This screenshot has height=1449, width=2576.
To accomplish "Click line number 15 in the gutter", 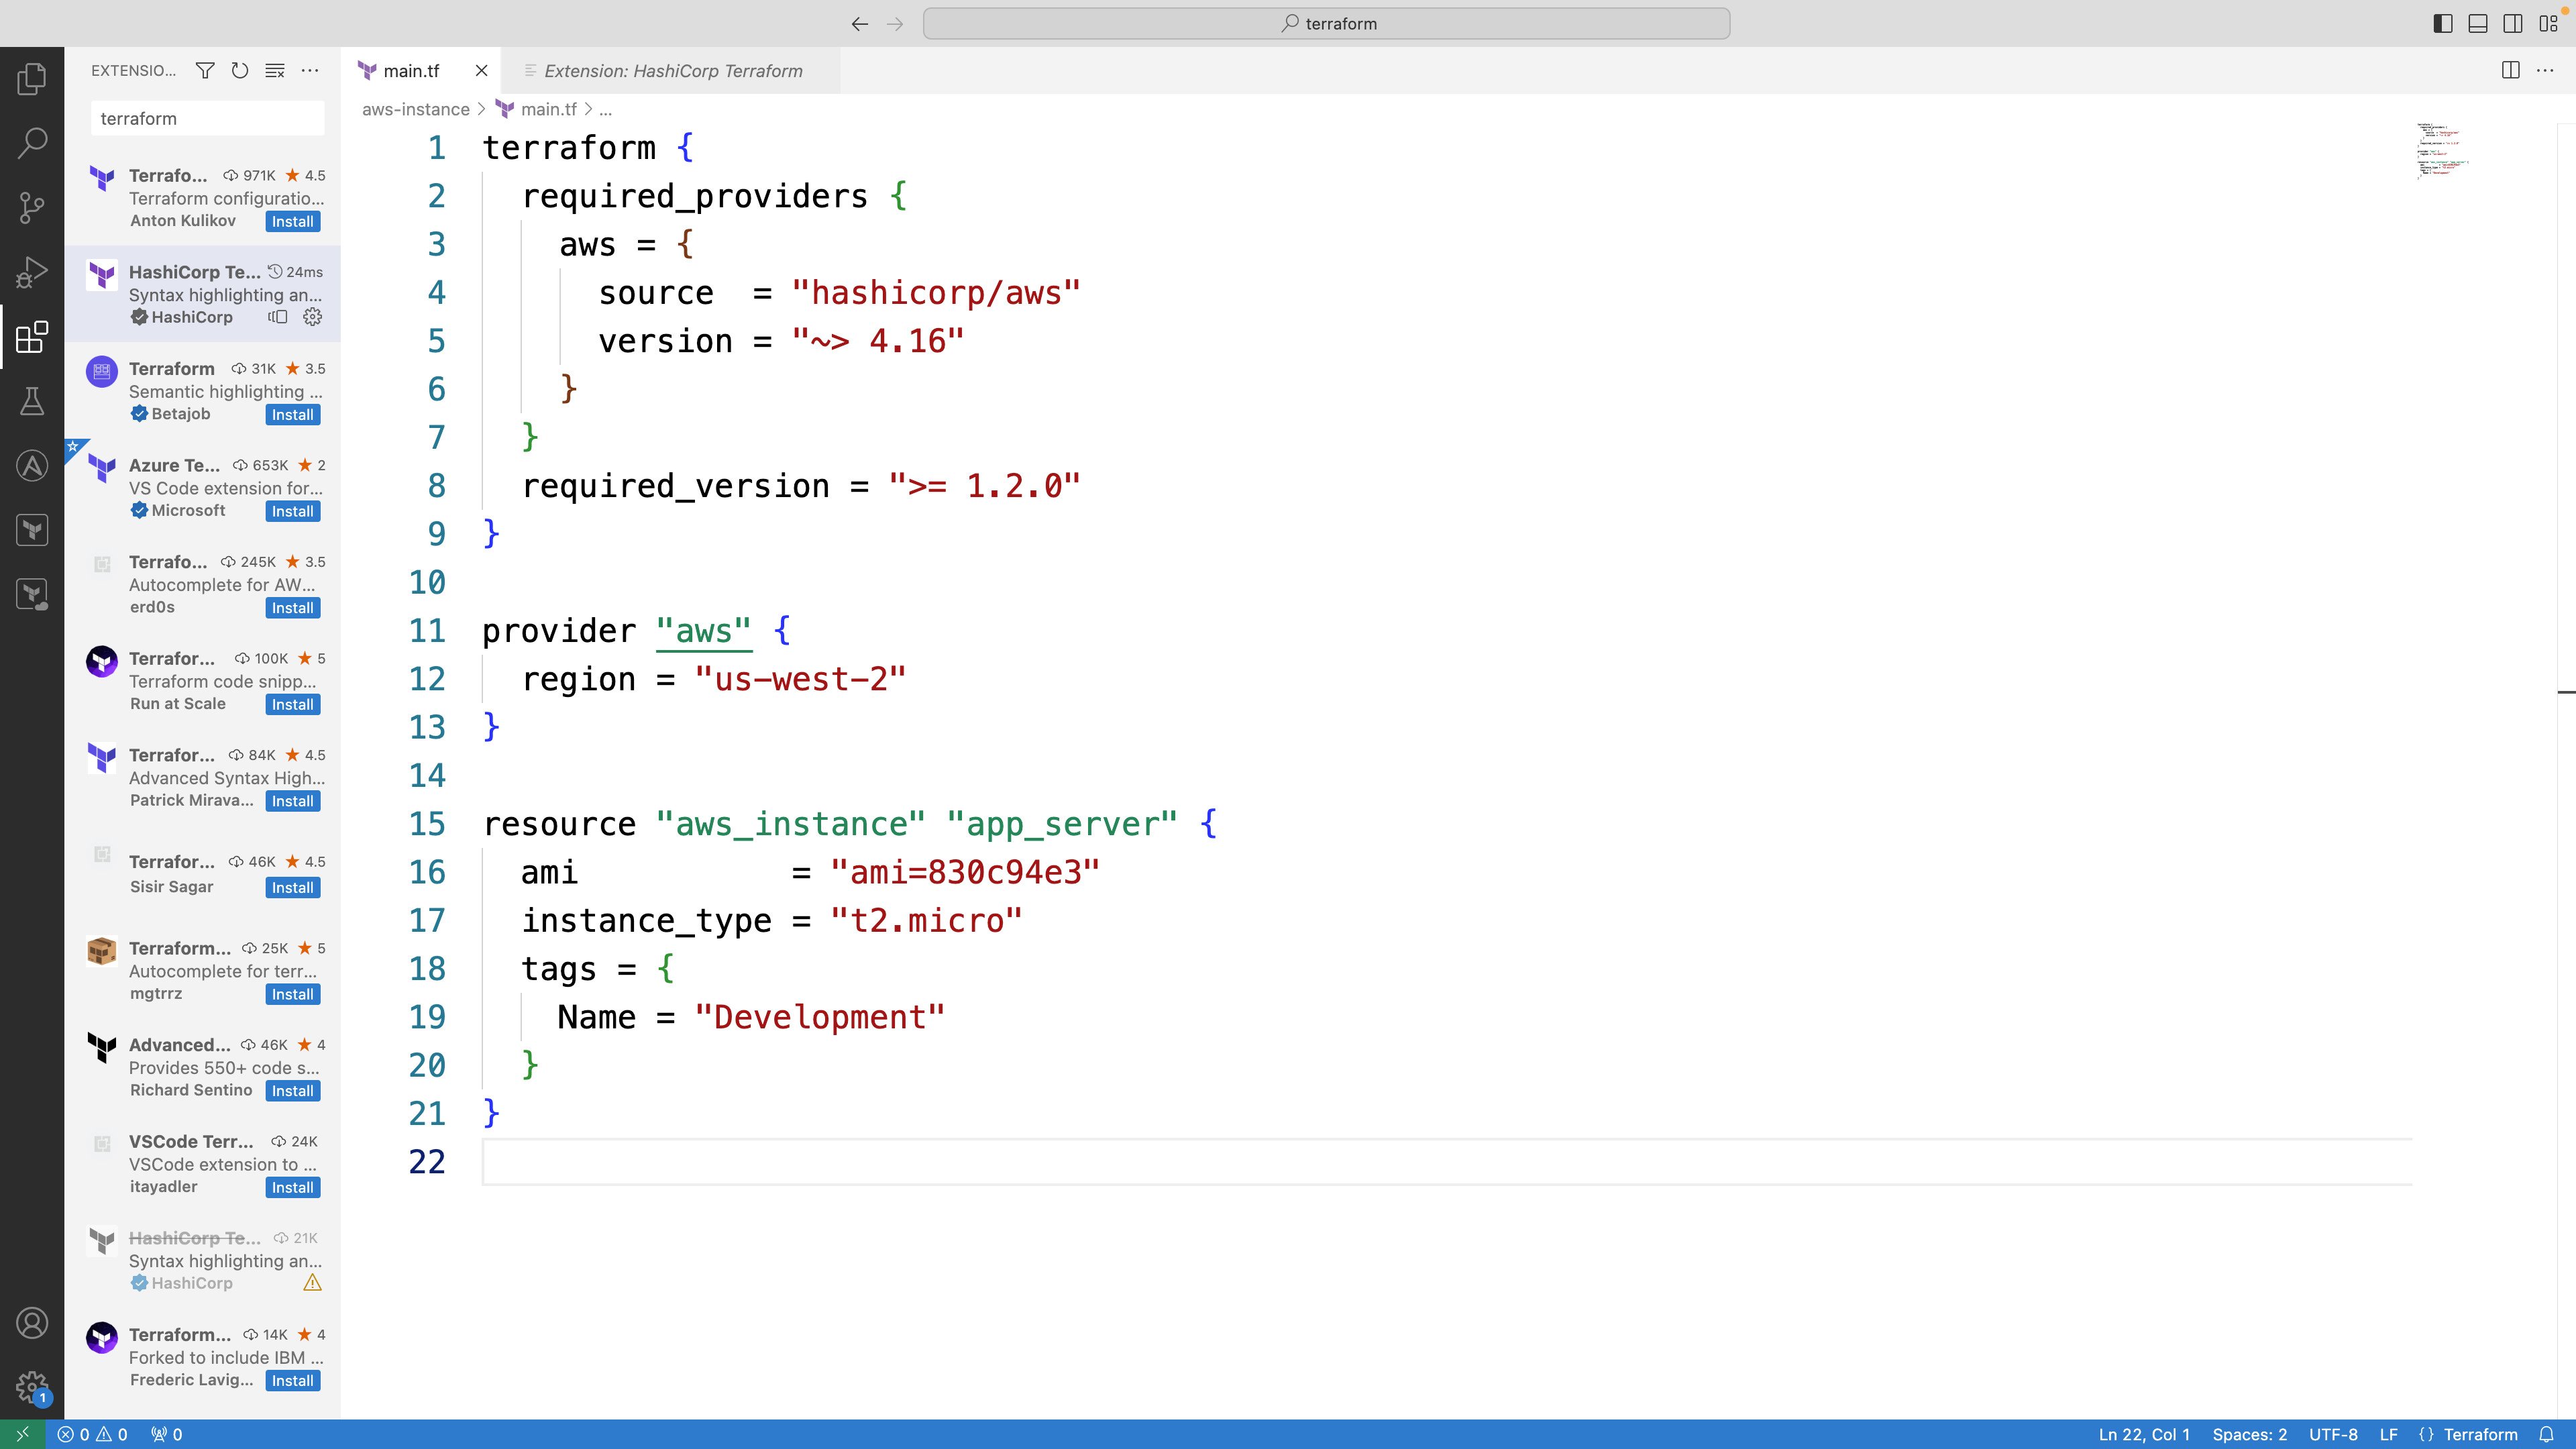I will pos(427,824).
